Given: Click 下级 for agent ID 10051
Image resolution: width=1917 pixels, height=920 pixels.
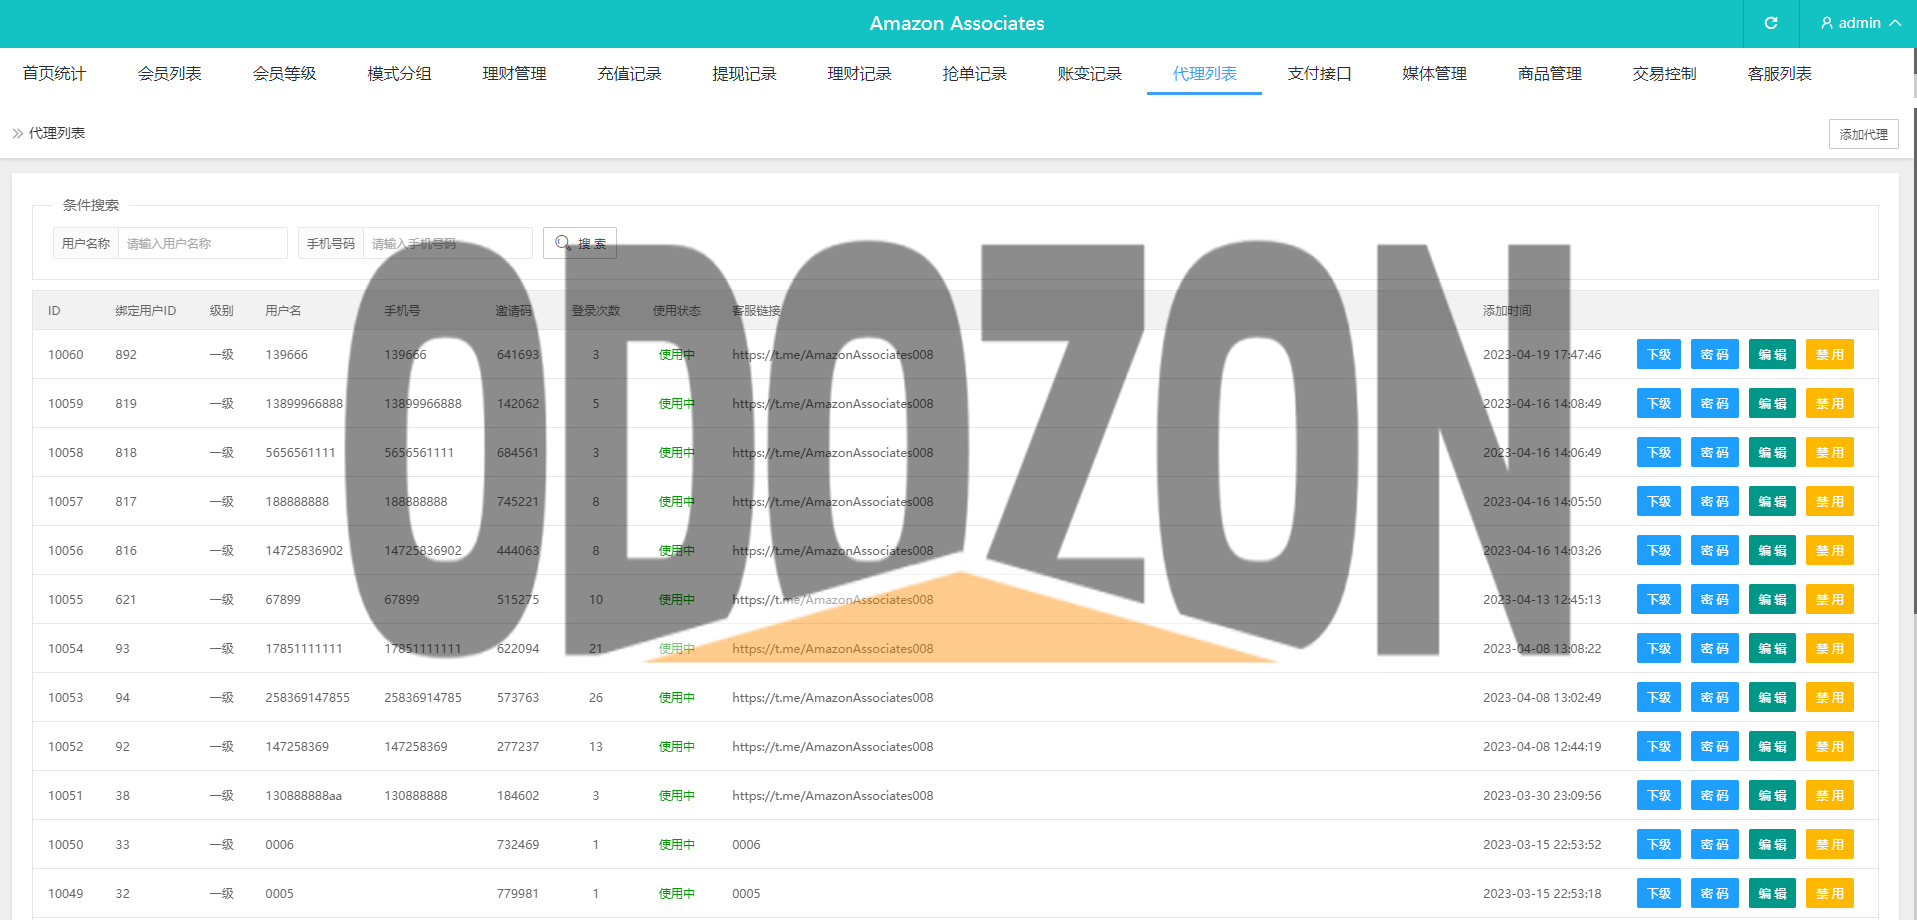Looking at the screenshot, I should coord(1659,796).
